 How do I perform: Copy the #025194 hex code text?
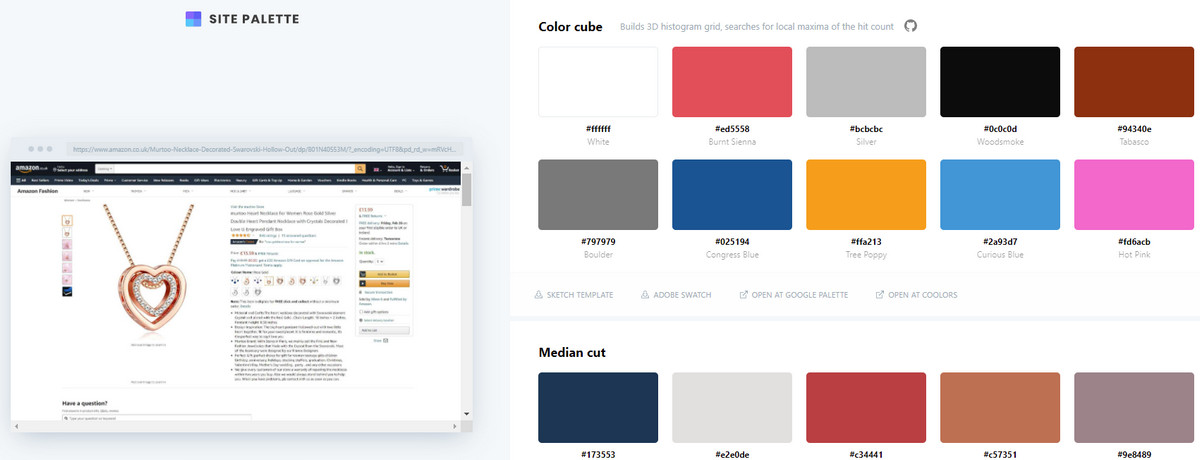point(732,241)
